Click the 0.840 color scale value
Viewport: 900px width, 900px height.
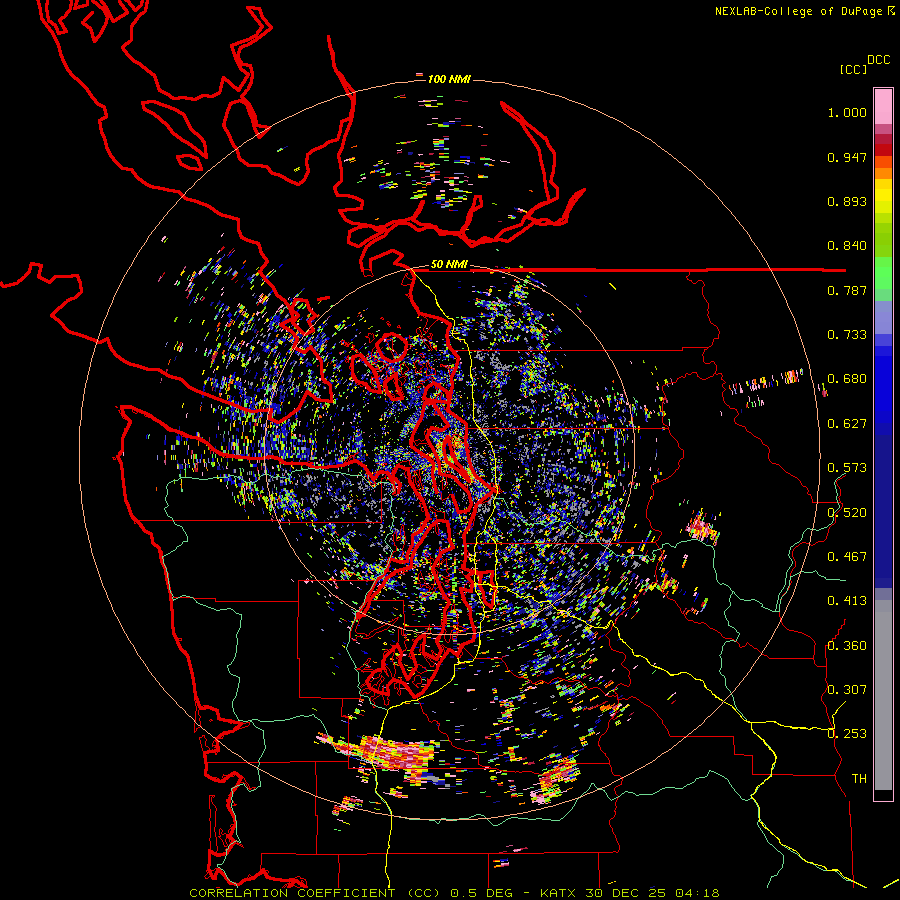[847, 246]
